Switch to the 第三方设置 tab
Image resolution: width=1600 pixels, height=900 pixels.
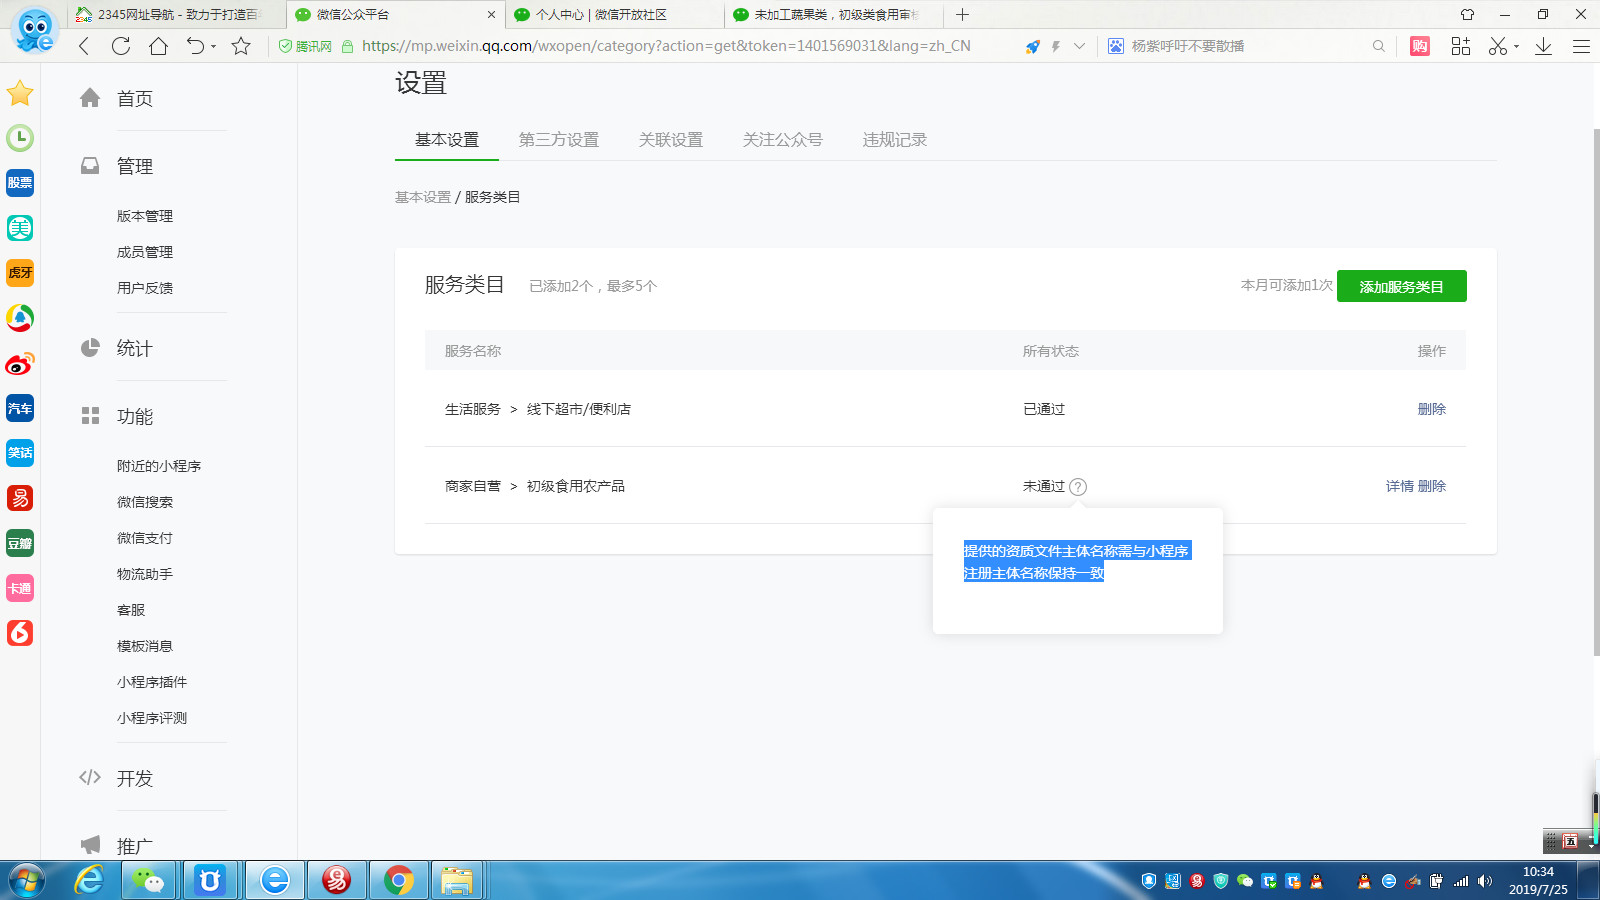point(558,140)
